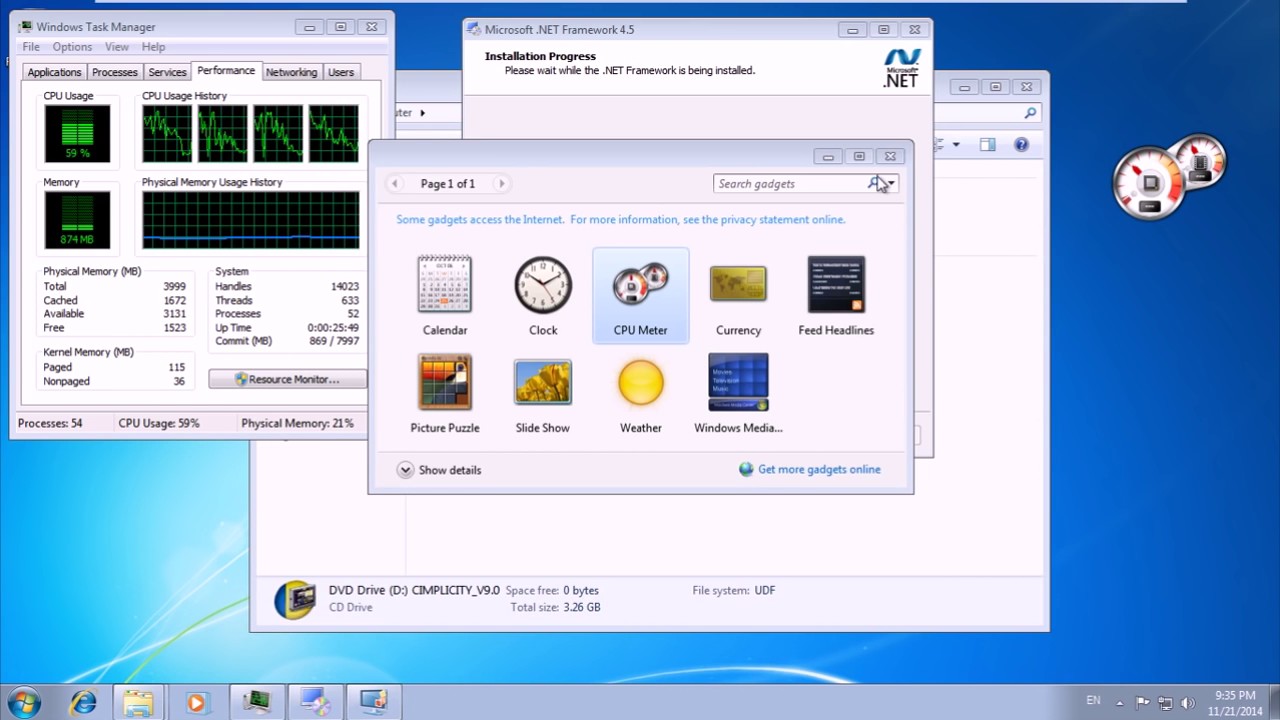Image resolution: width=1280 pixels, height=720 pixels.
Task: Click the Page 1 of 1 label
Action: pyautogui.click(x=448, y=184)
